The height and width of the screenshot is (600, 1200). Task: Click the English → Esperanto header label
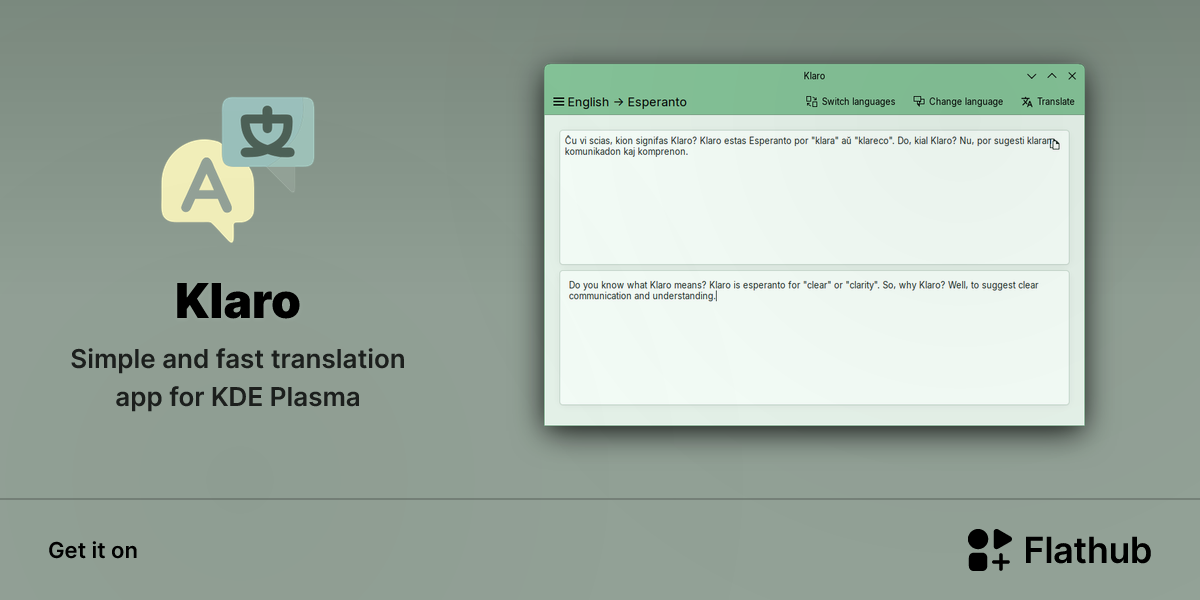pyautogui.click(x=627, y=102)
